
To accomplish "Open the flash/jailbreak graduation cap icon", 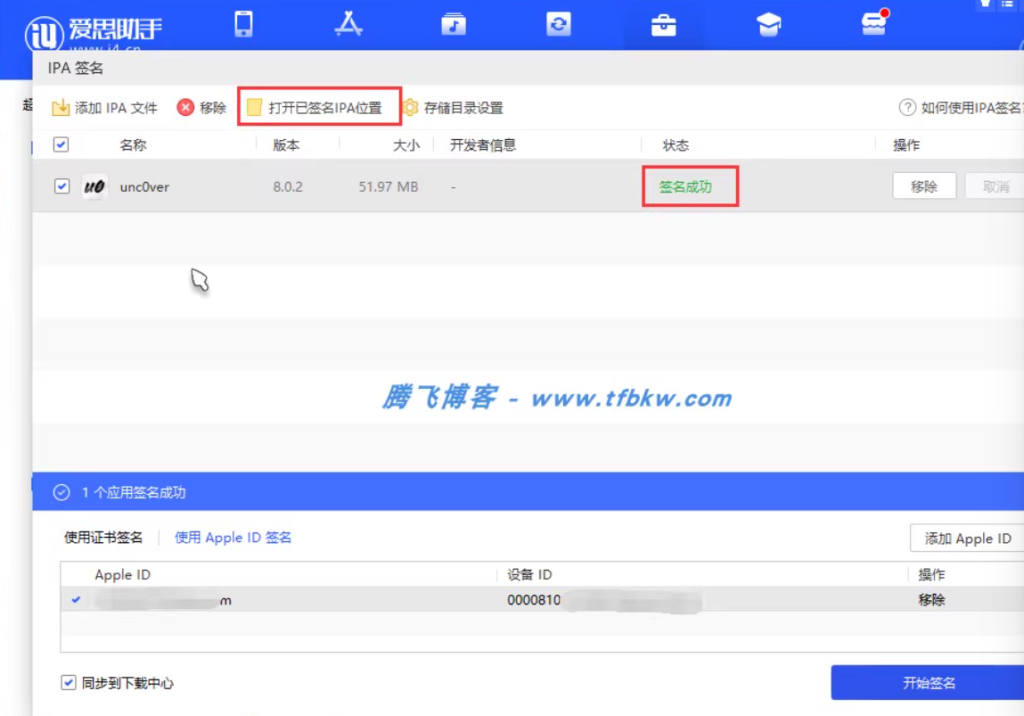I will (x=768, y=23).
